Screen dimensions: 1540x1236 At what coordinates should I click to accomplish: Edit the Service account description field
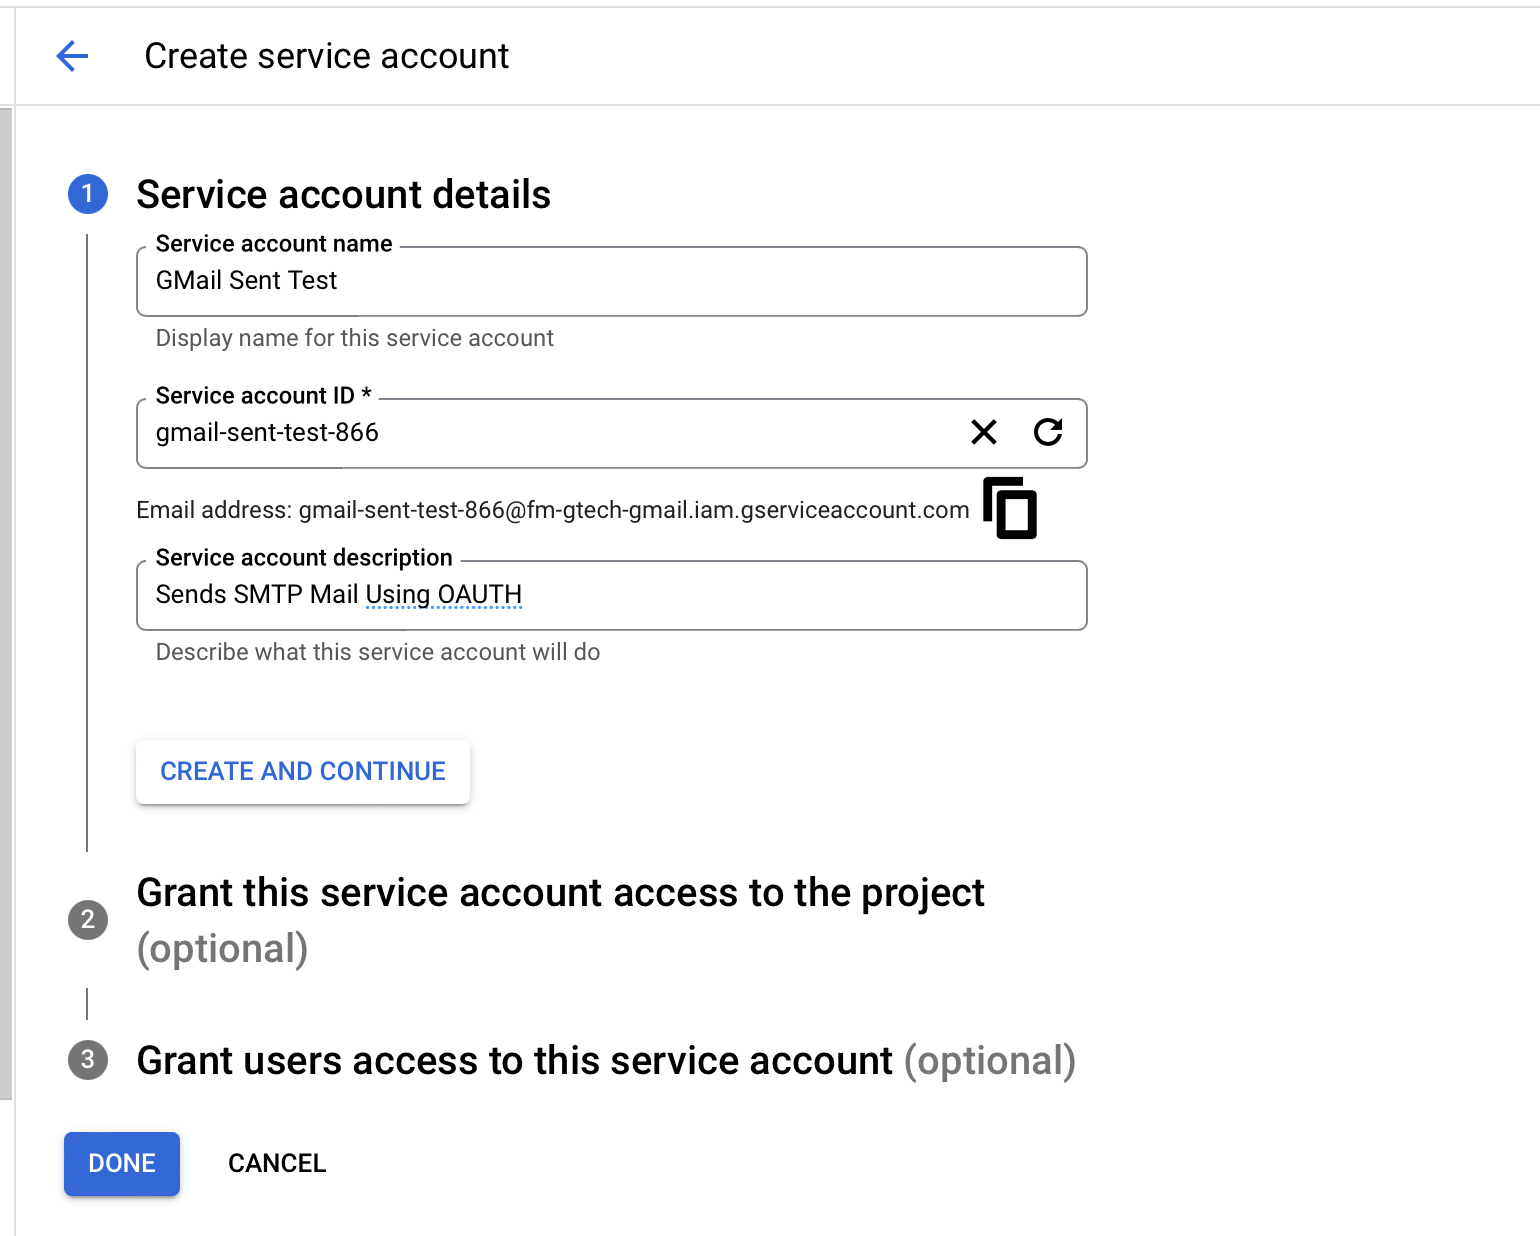pyautogui.click(x=611, y=595)
